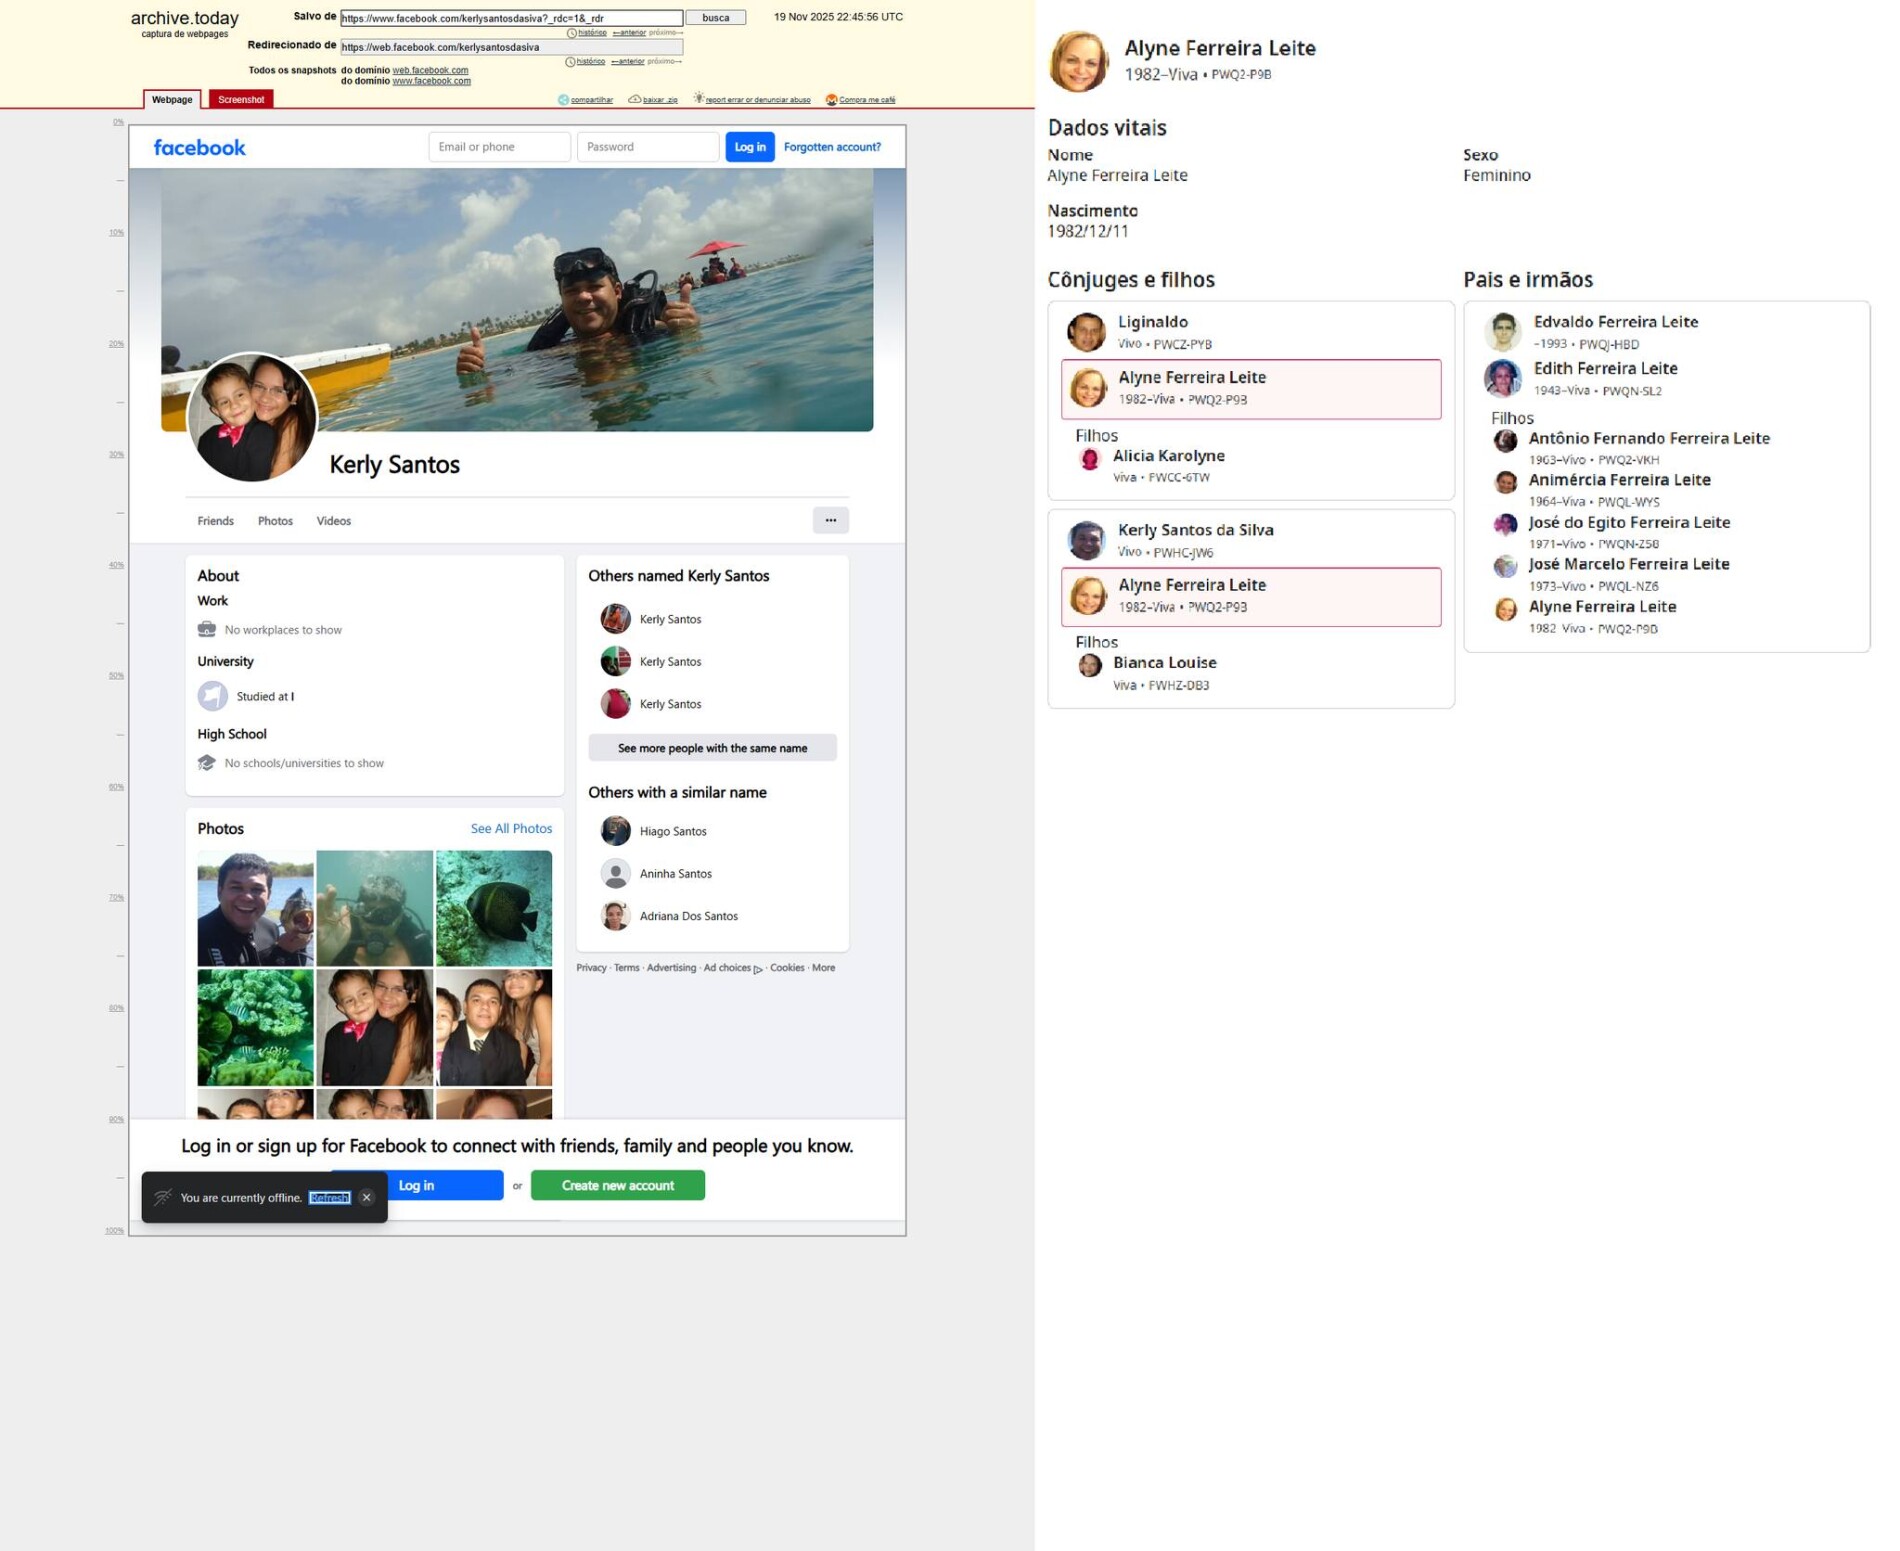Switch to the Screenshot tab
Screen dimensions: 1900x1551
pos(241,99)
